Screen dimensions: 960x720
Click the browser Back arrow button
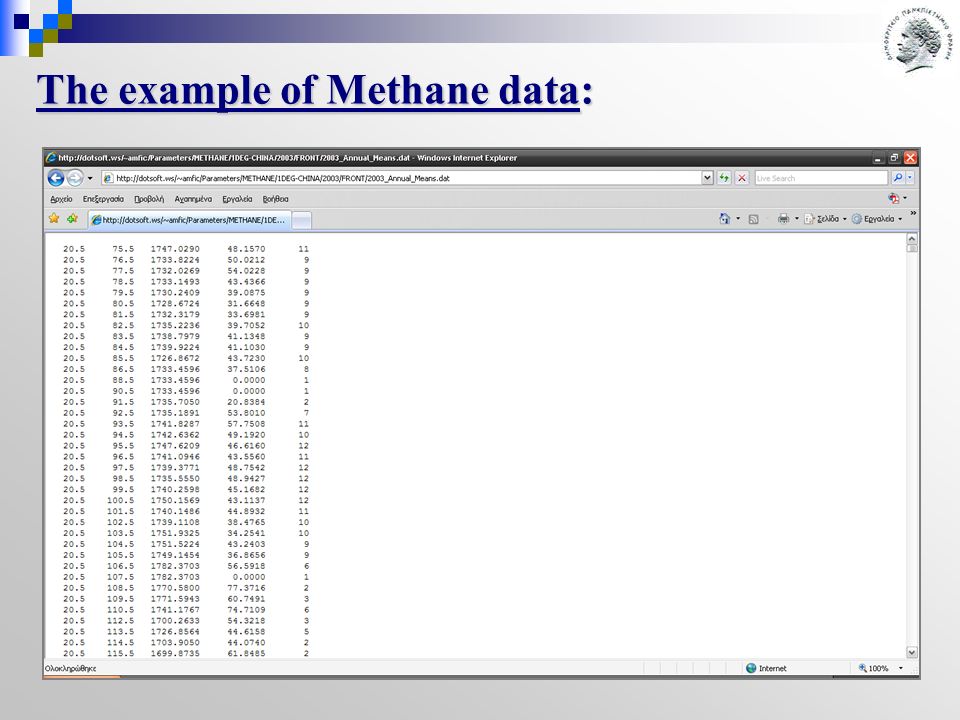pos(56,178)
